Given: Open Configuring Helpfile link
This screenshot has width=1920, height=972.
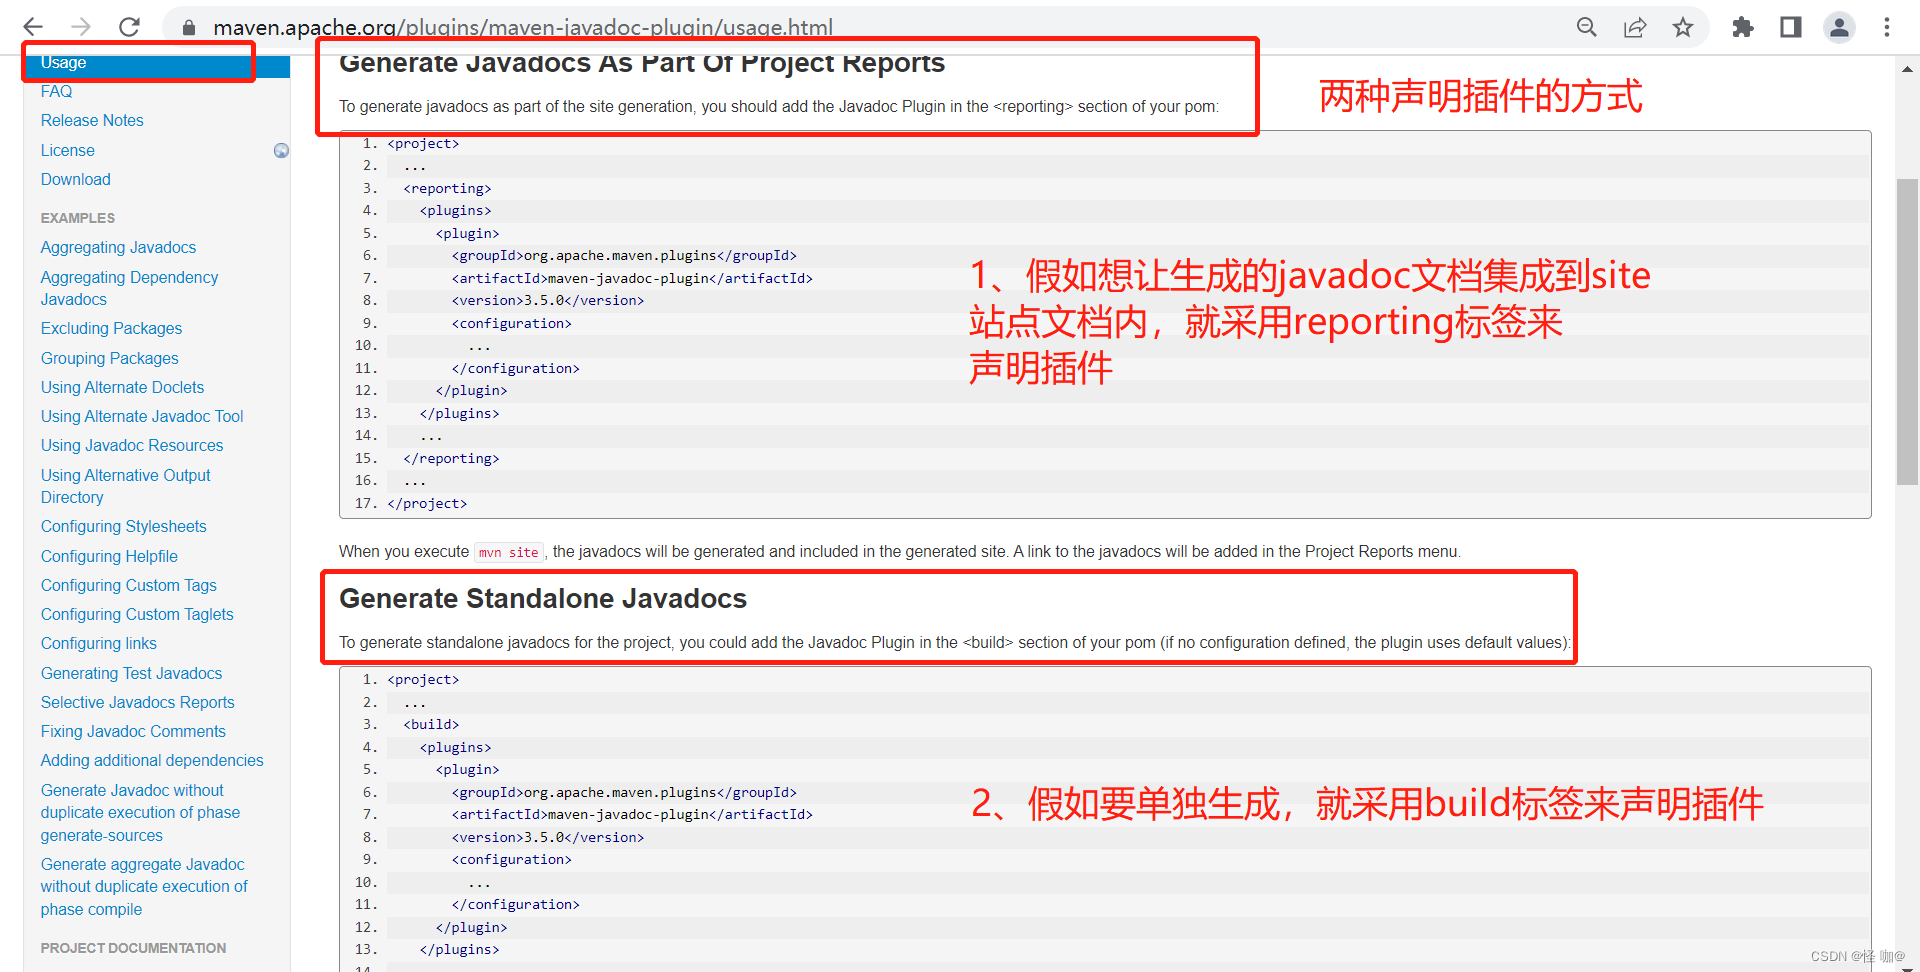Looking at the screenshot, I should (109, 556).
